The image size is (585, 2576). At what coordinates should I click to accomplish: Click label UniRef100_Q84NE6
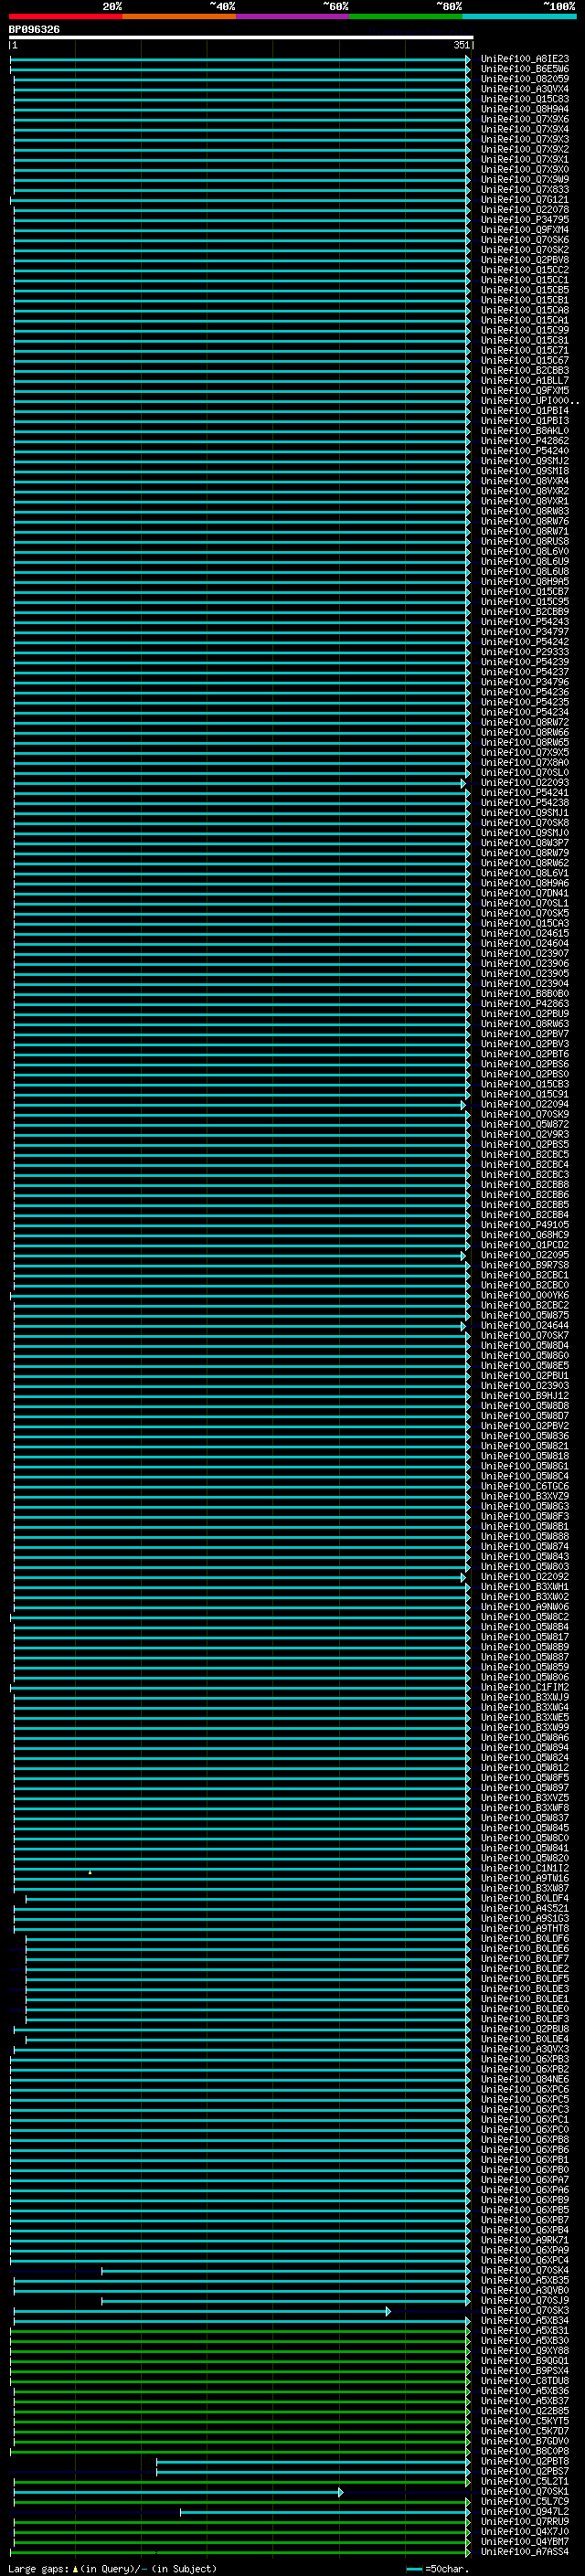tap(525, 2078)
